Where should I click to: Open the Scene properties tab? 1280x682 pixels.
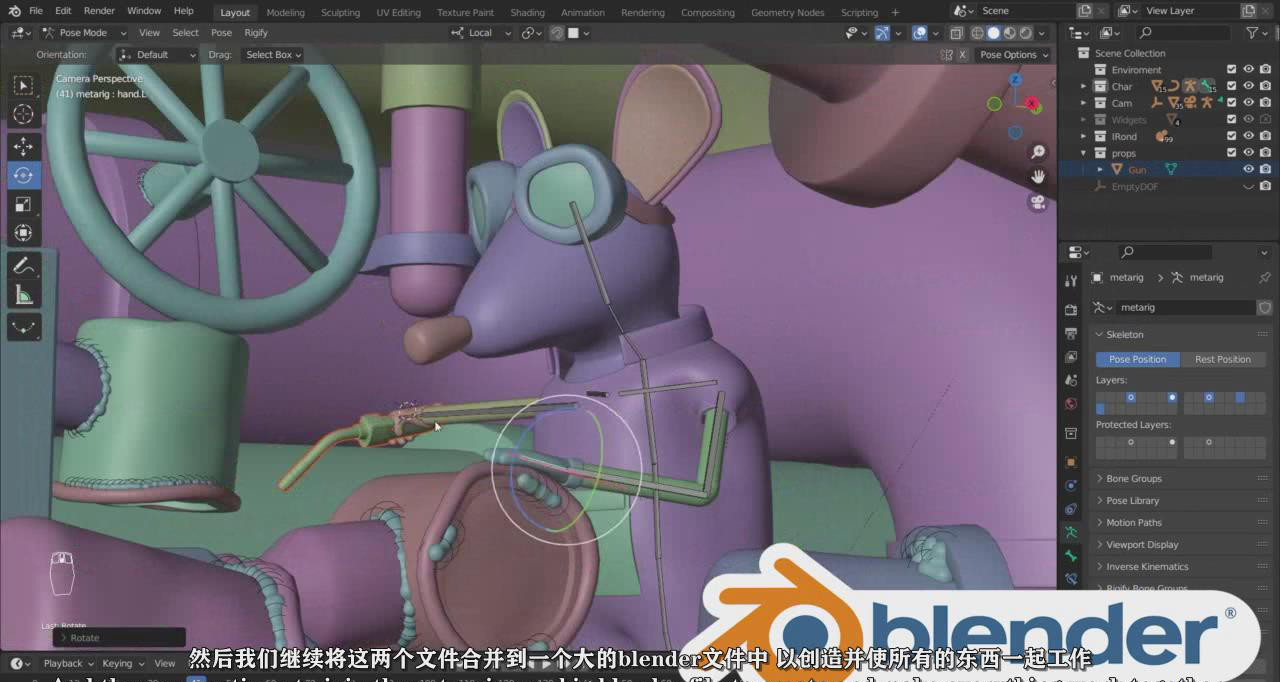[x=1071, y=380]
